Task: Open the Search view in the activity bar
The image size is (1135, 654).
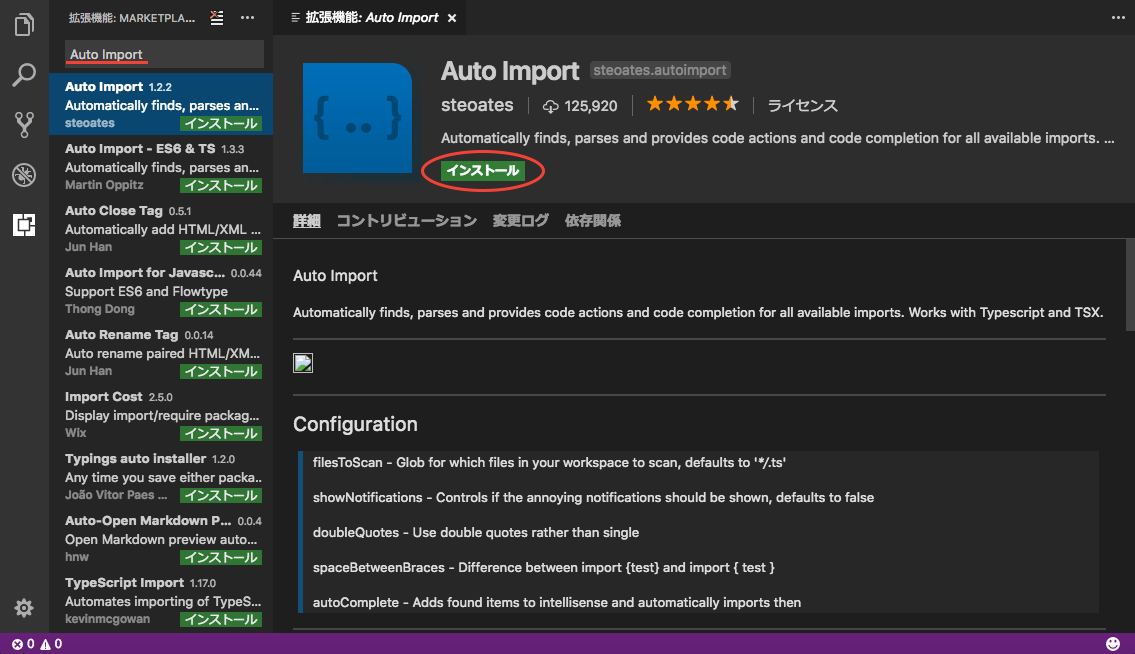Action: (23, 75)
